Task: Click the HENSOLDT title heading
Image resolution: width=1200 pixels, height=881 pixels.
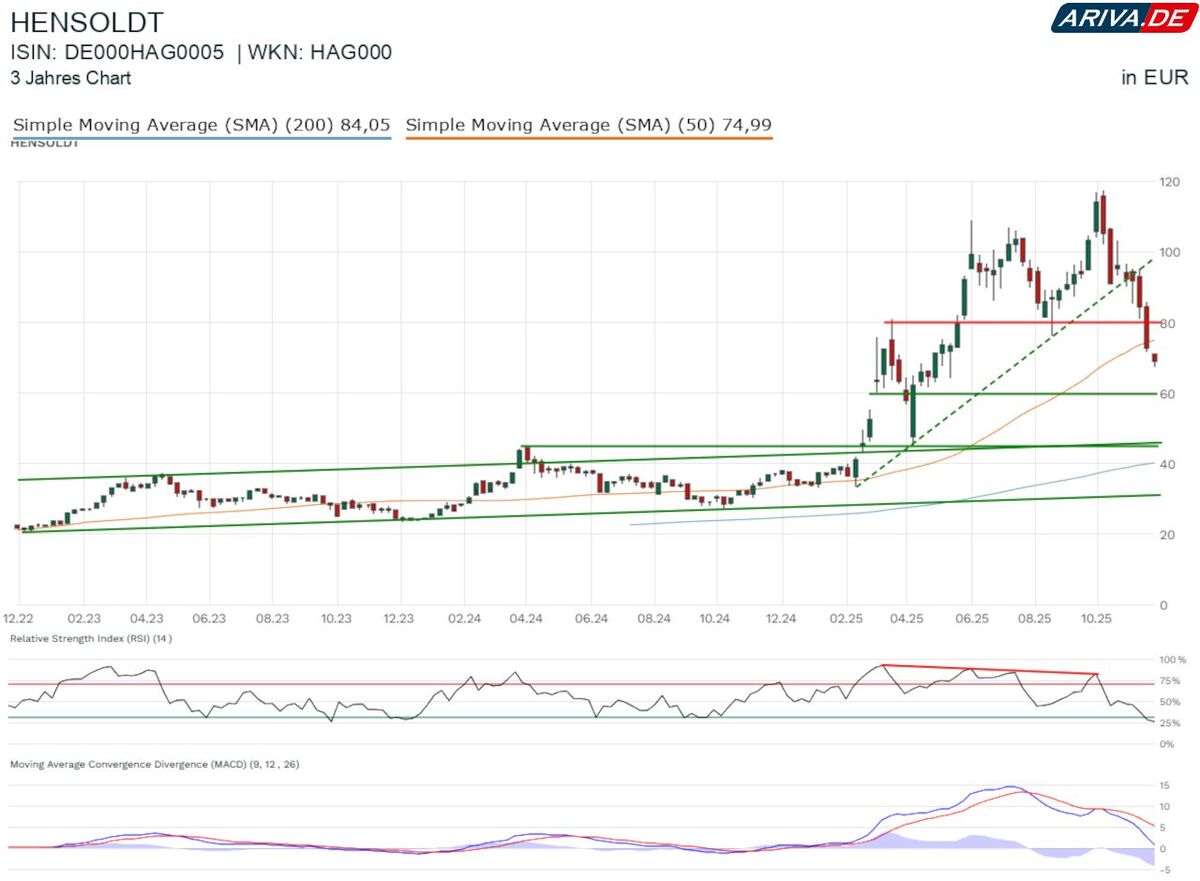Action: 87,22
